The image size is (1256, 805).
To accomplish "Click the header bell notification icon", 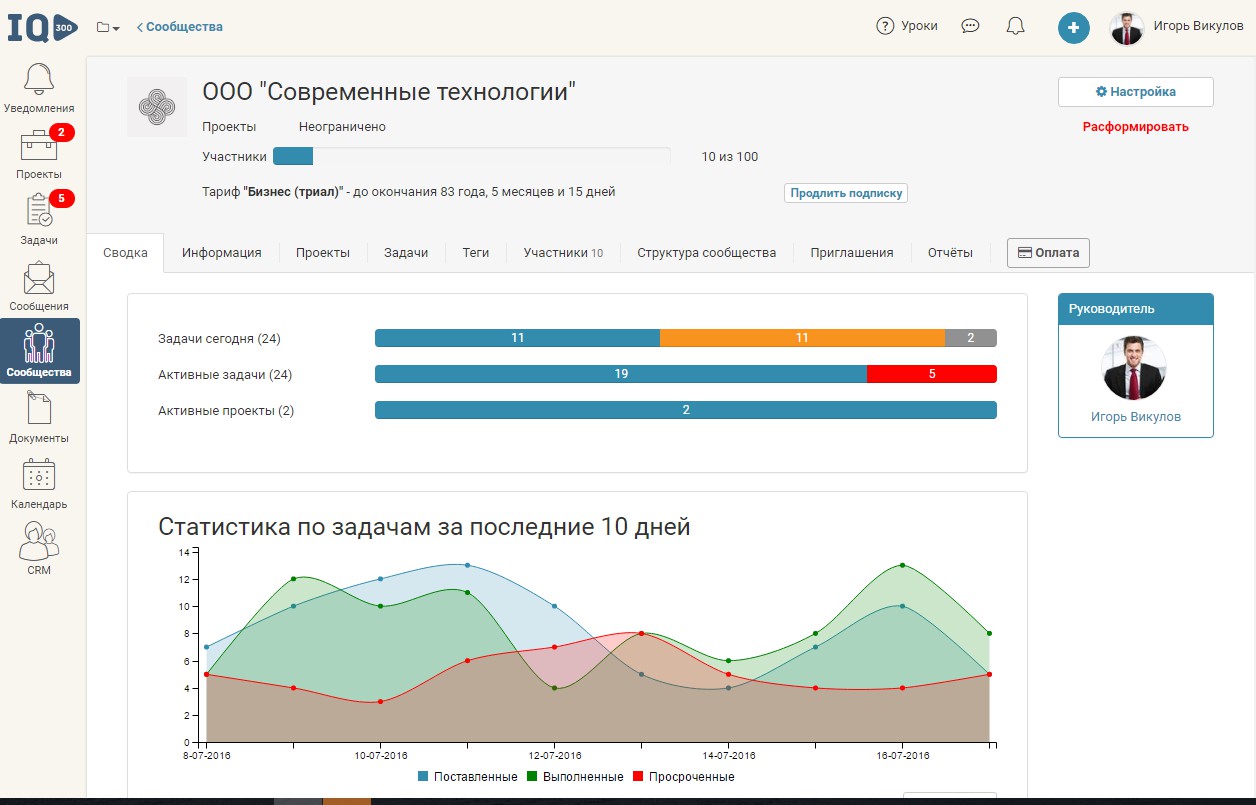I will point(1015,27).
